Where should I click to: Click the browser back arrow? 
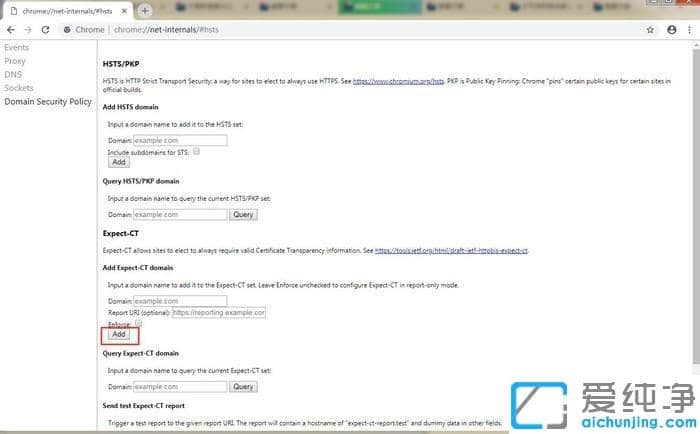point(10,30)
